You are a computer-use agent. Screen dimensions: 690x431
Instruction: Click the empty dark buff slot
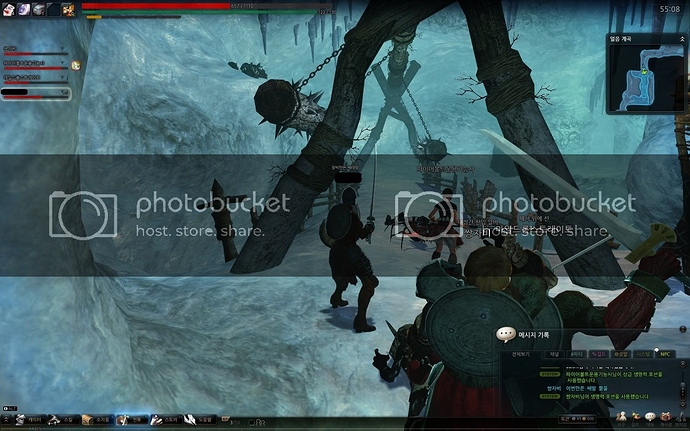(54, 10)
